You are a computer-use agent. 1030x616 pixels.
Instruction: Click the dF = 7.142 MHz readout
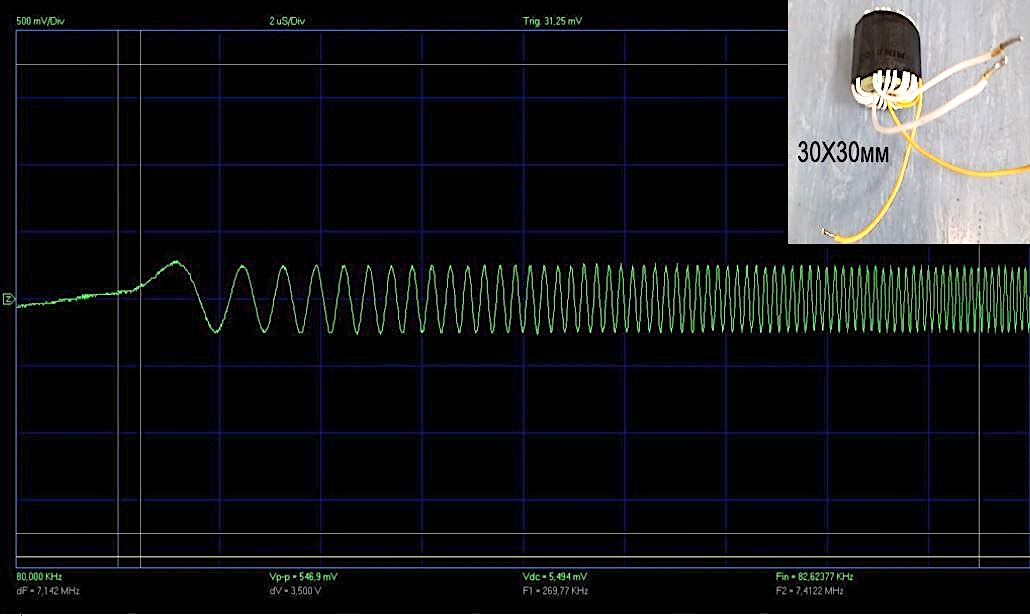(42, 591)
